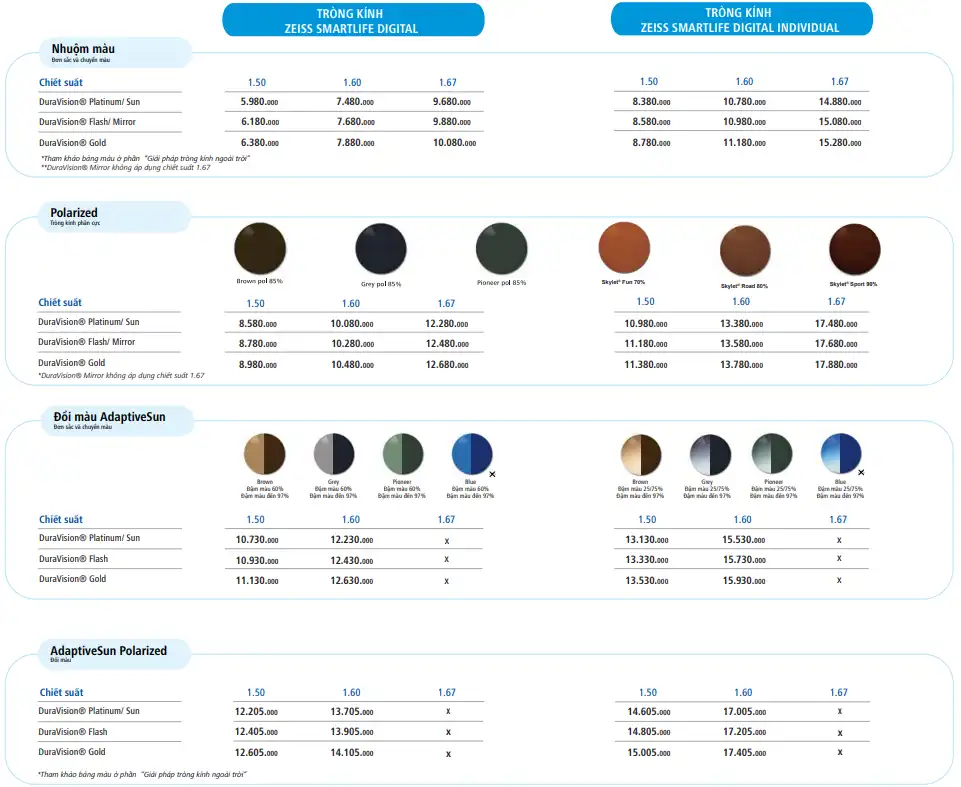The image size is (961, 787).
Task: Click the 15.930.000 price cell
Action: [x=744, y=581]
